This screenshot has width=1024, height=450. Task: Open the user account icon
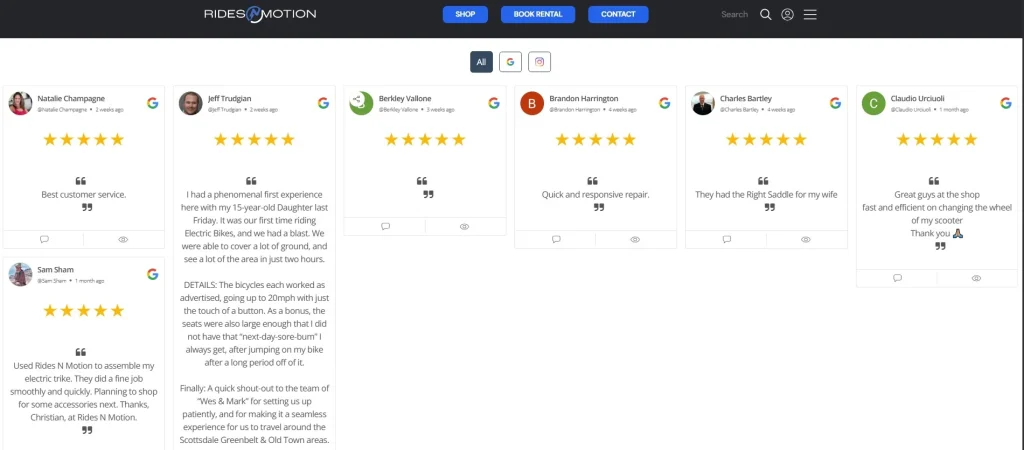(788, 15)
